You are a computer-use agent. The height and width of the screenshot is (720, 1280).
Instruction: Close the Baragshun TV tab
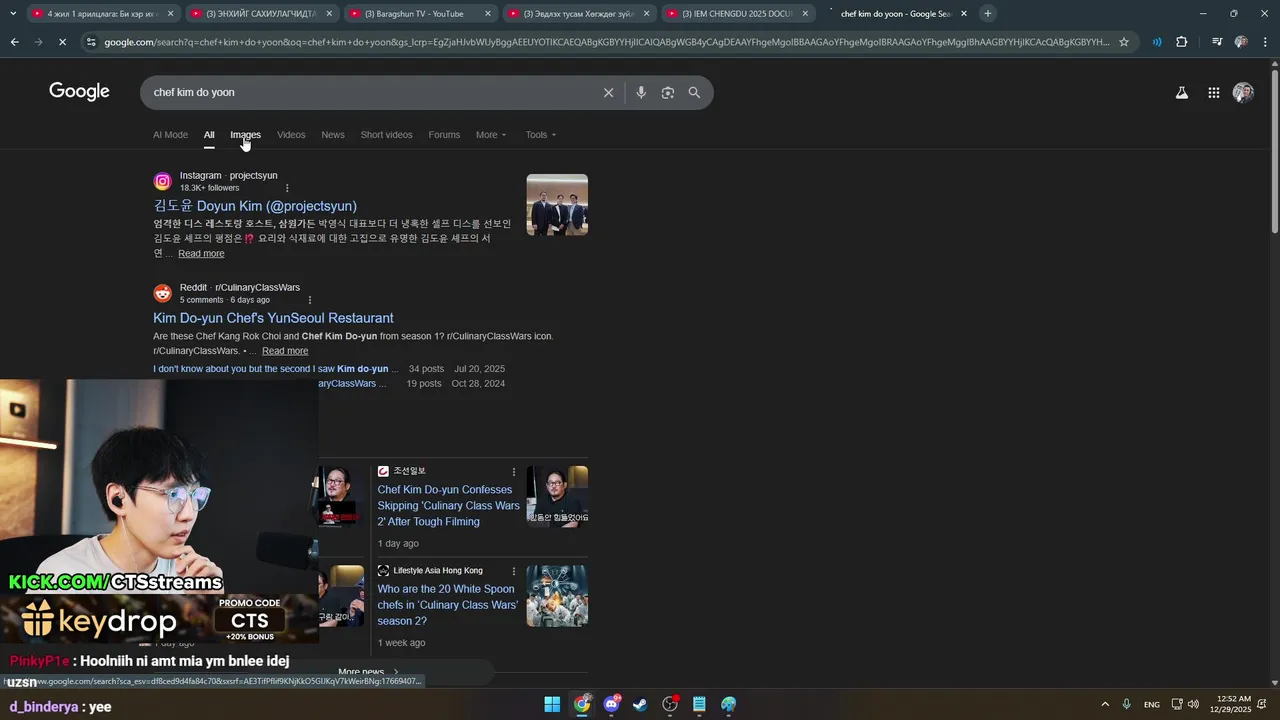coord(488,14)
